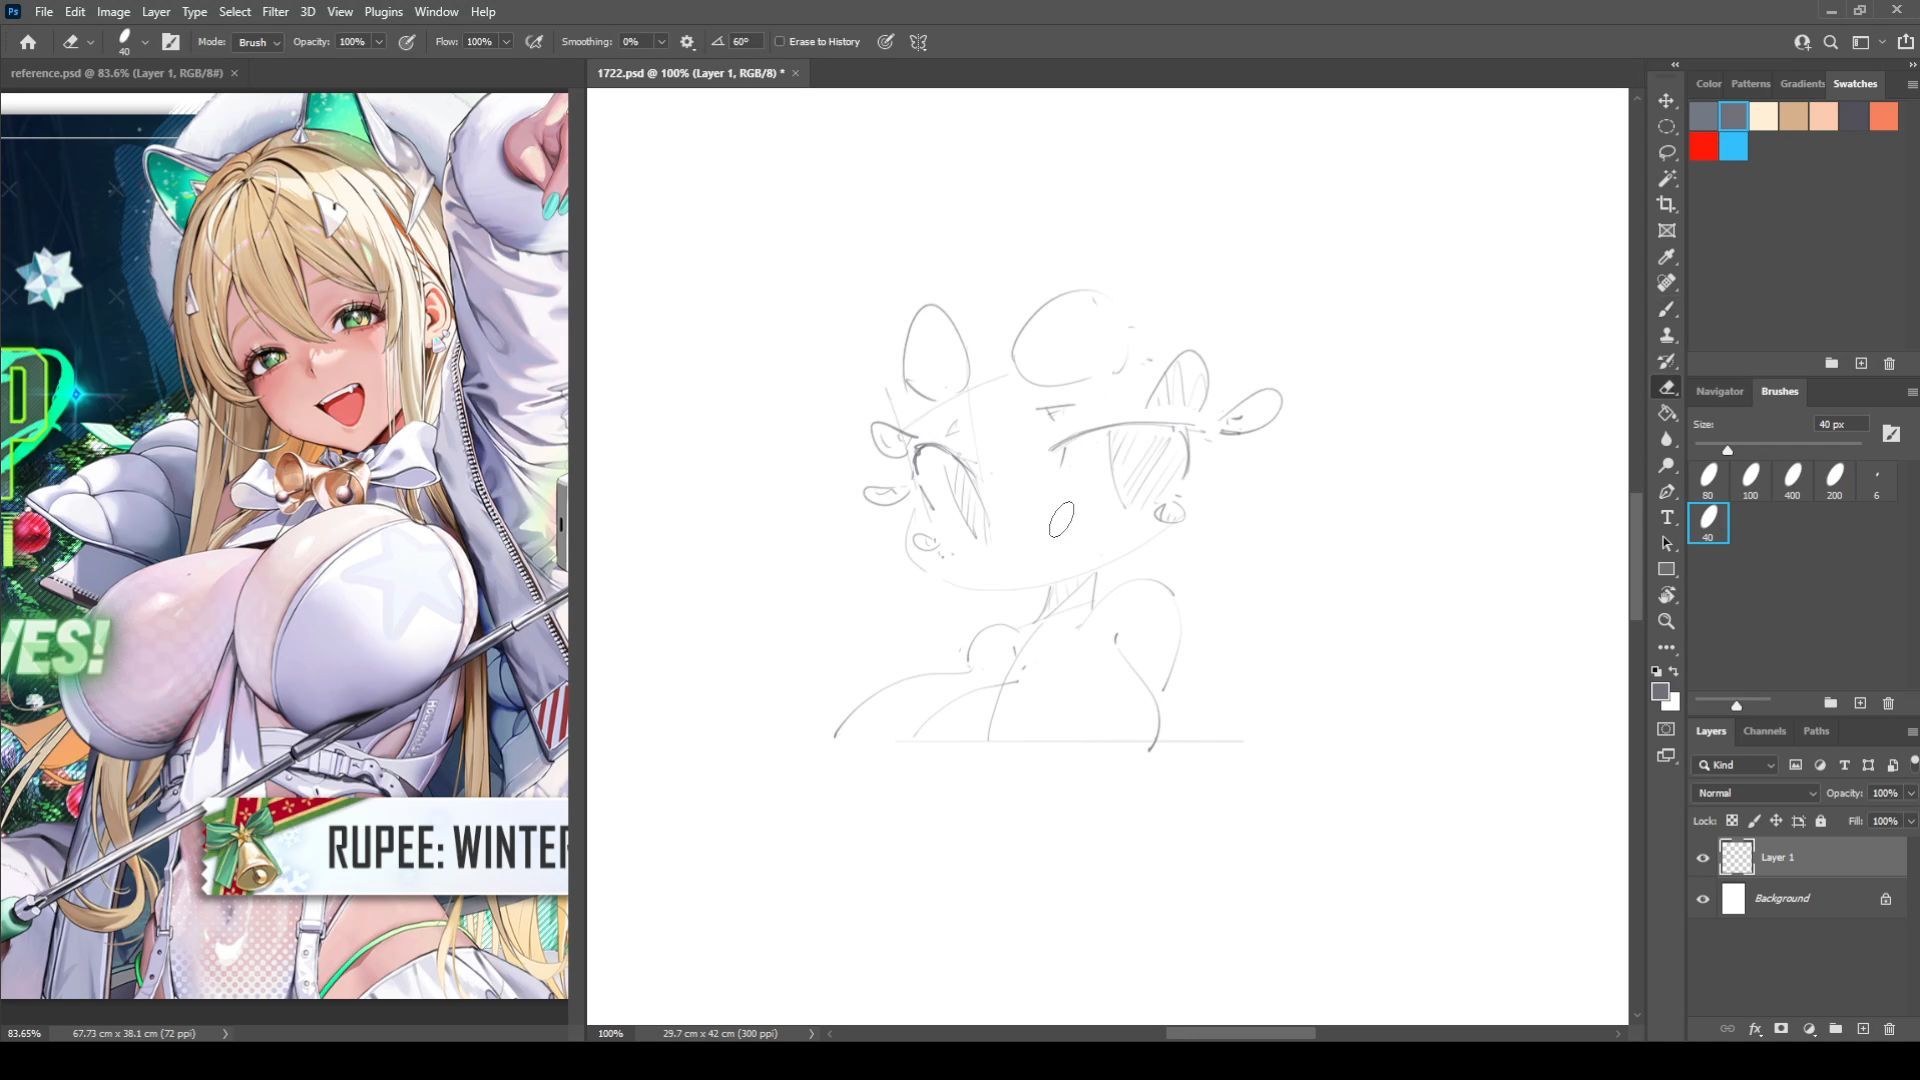Select the Frame tool
Image resolution: width=1920 pixels, height=1080 pixels.
(1666, 231)
